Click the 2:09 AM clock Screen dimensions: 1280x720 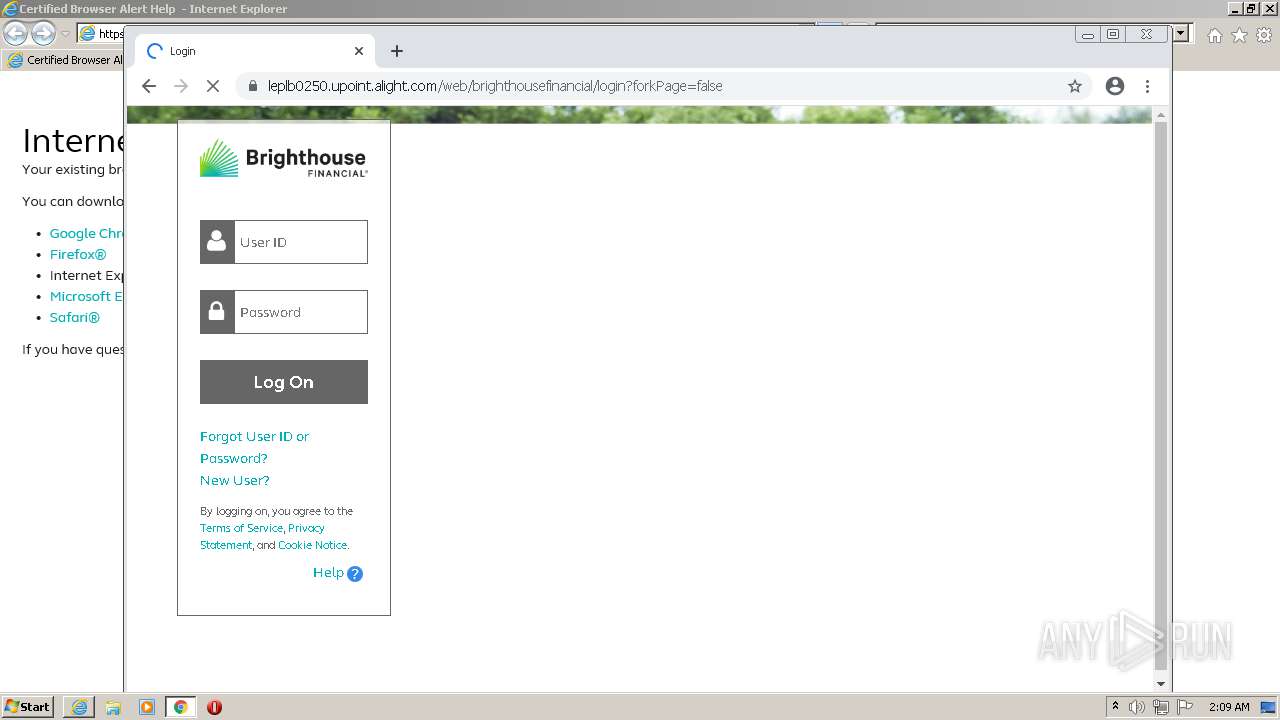tap(1229, 707)
